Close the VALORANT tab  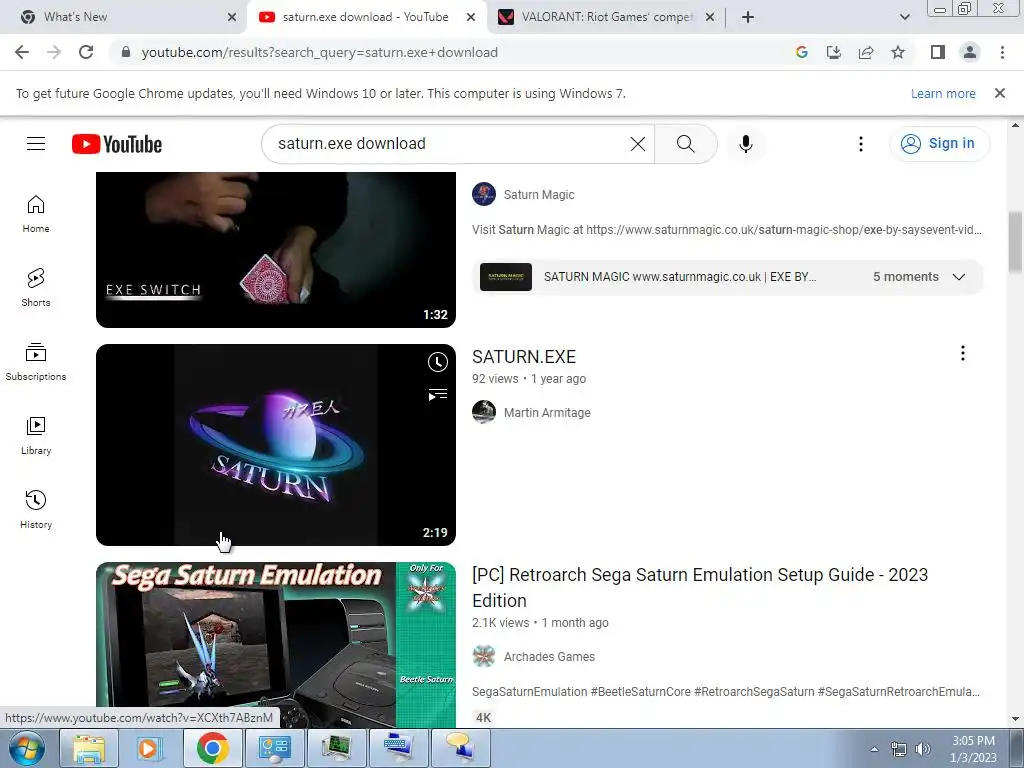click(x=710, y=17)
